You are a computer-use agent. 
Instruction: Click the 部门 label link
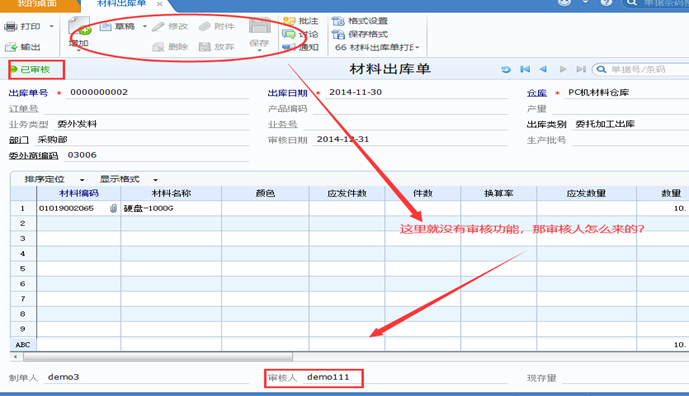(x=18, y=140)
